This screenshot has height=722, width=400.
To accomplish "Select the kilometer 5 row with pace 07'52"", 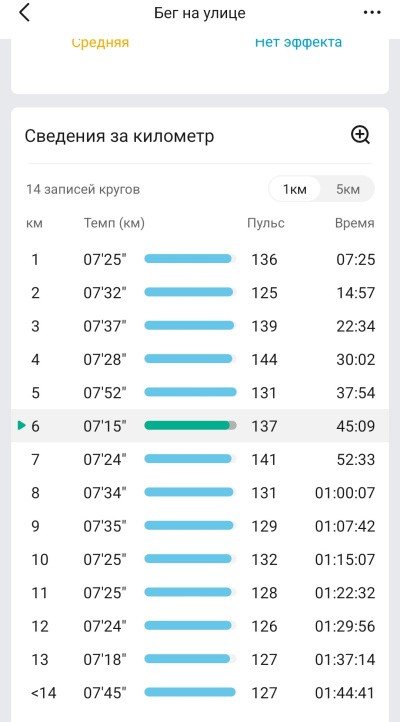I will (x=200, y=392).
